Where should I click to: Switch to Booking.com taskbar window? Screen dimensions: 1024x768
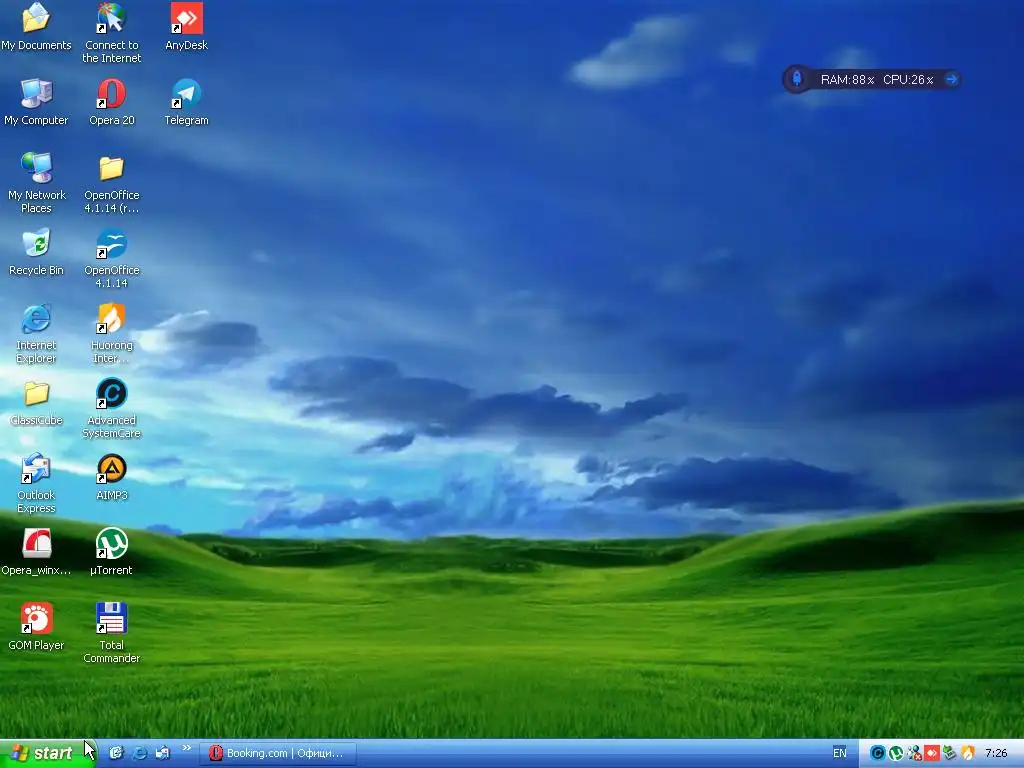tap(278, 753)
